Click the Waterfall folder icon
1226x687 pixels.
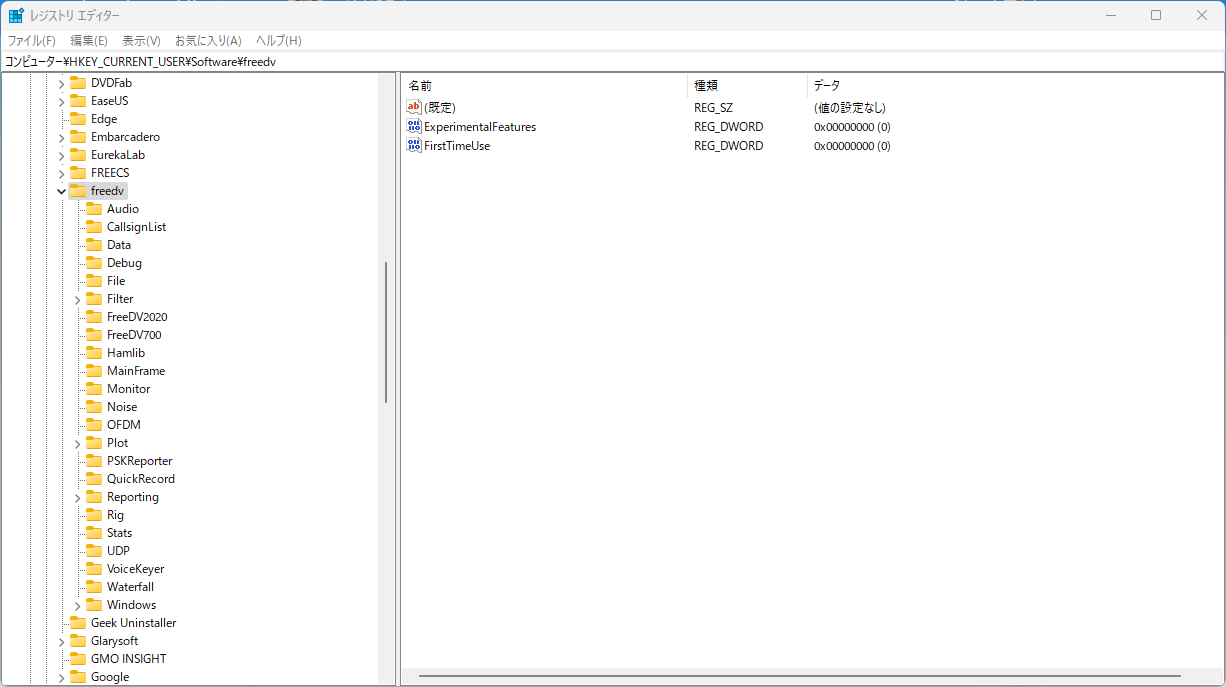[x=94, y=587]
